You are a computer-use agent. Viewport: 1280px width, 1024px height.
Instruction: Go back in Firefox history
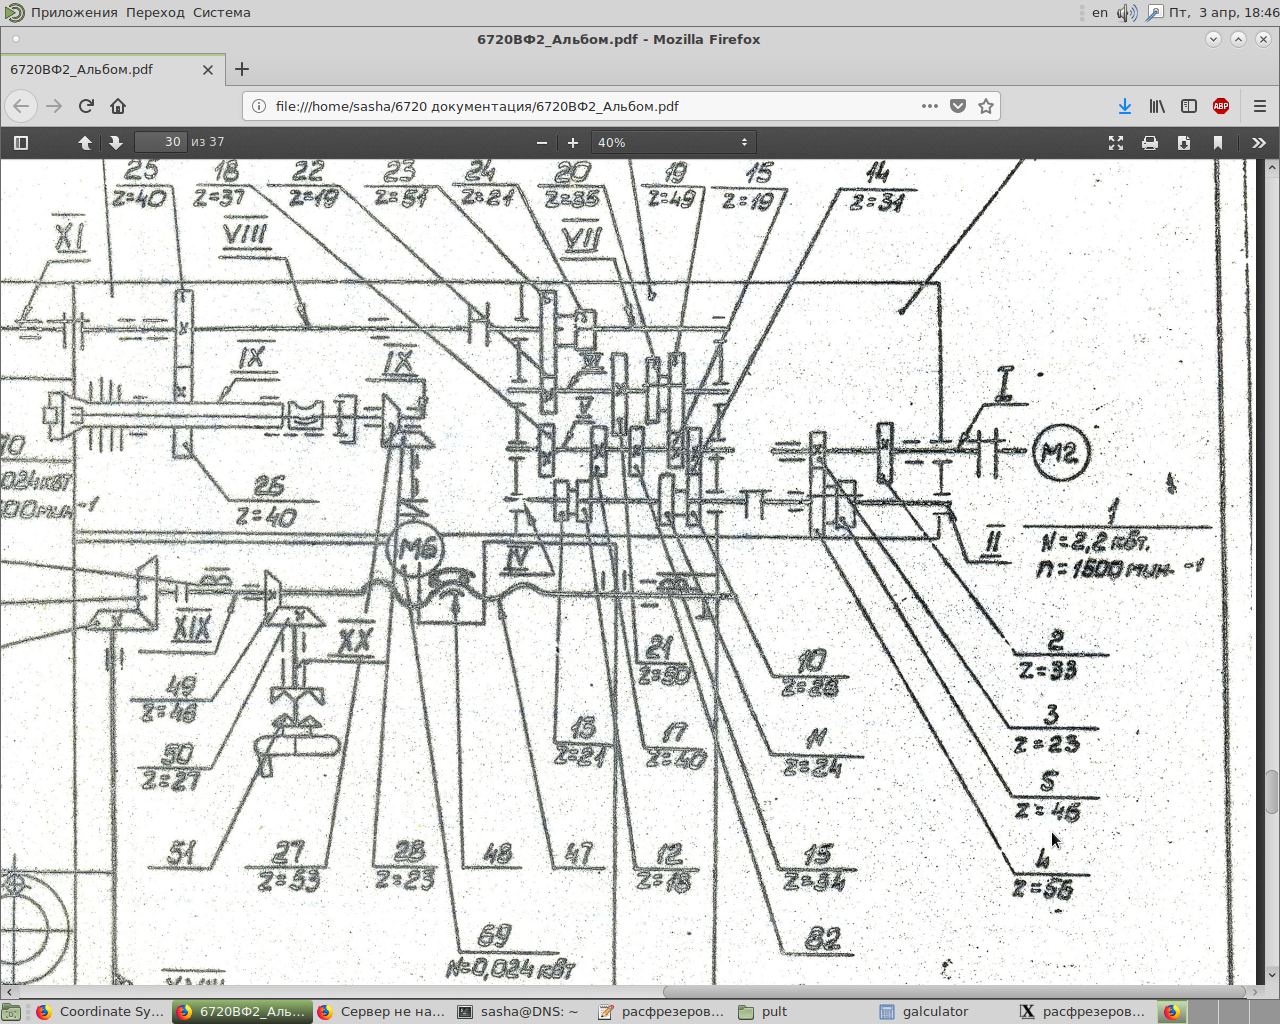pyautogui.click(x=22, y=106)
